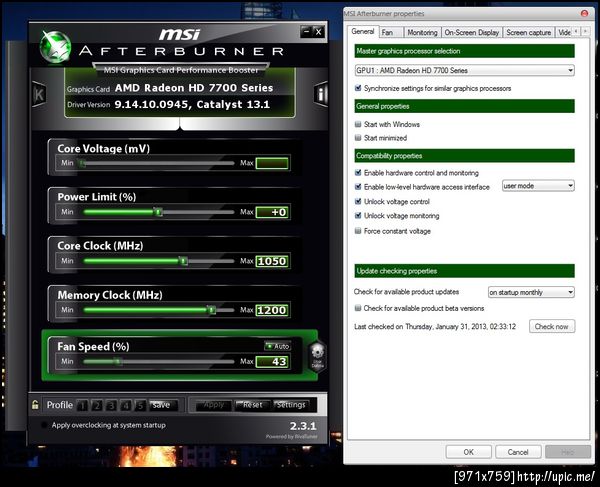
Task: Close the MSI Afterburner properties dialog
Action: click(584, 13)
